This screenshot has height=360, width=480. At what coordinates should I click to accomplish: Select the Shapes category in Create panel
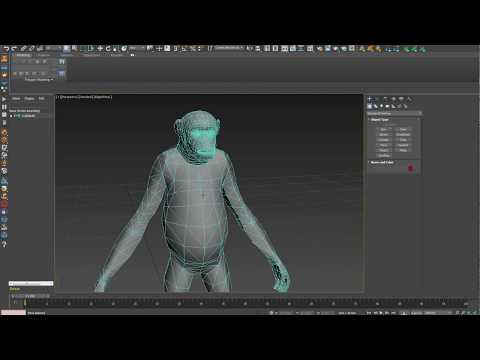[375, 106]
